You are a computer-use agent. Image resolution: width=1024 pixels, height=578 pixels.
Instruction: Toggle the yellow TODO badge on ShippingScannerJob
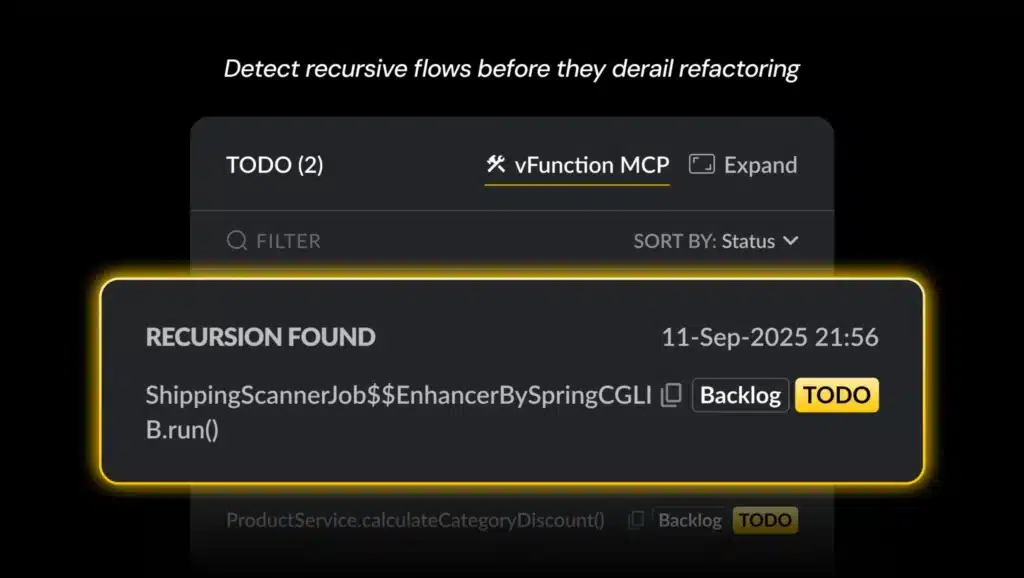[x=836, y=395]
